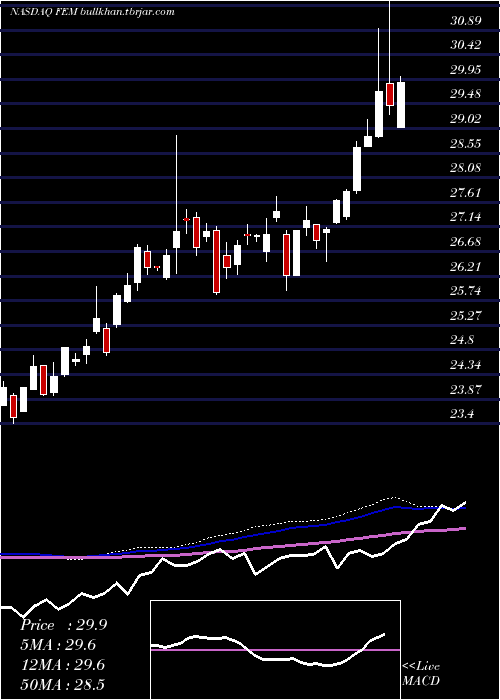The height and width of the screenshot is (700, 500).
Task: Click the red candlestick nearest the 29.48 label
Action: 390,94
